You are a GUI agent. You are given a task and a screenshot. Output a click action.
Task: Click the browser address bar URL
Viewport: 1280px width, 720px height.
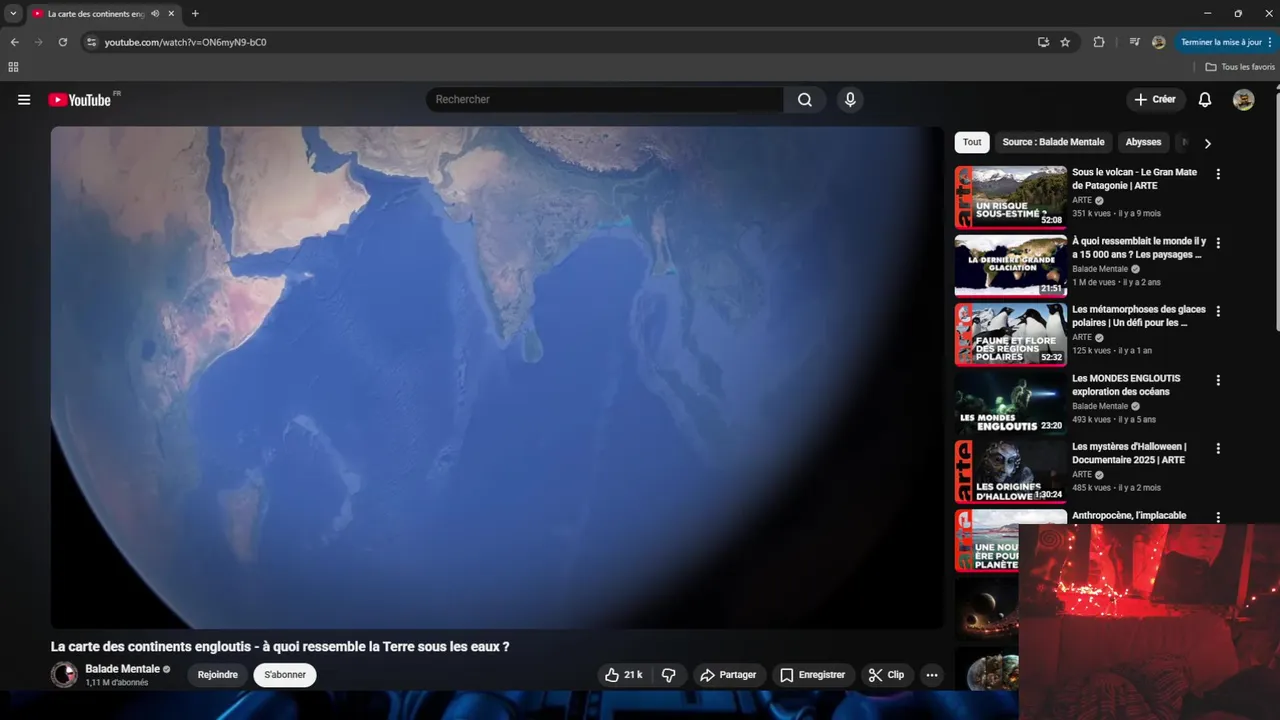[x=185, y=42]
